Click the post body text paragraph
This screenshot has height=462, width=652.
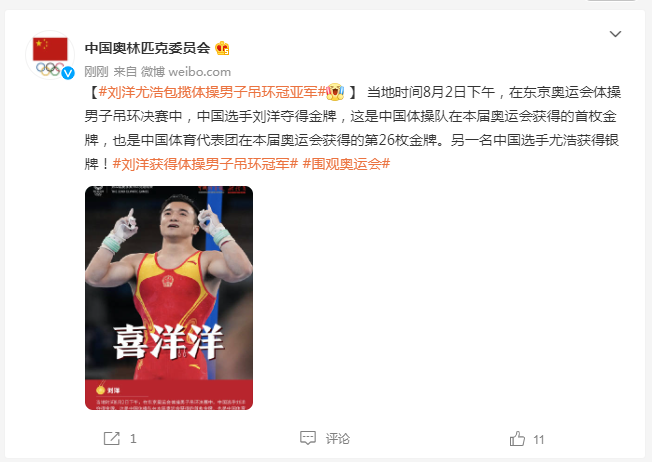[x=353, y=128]
